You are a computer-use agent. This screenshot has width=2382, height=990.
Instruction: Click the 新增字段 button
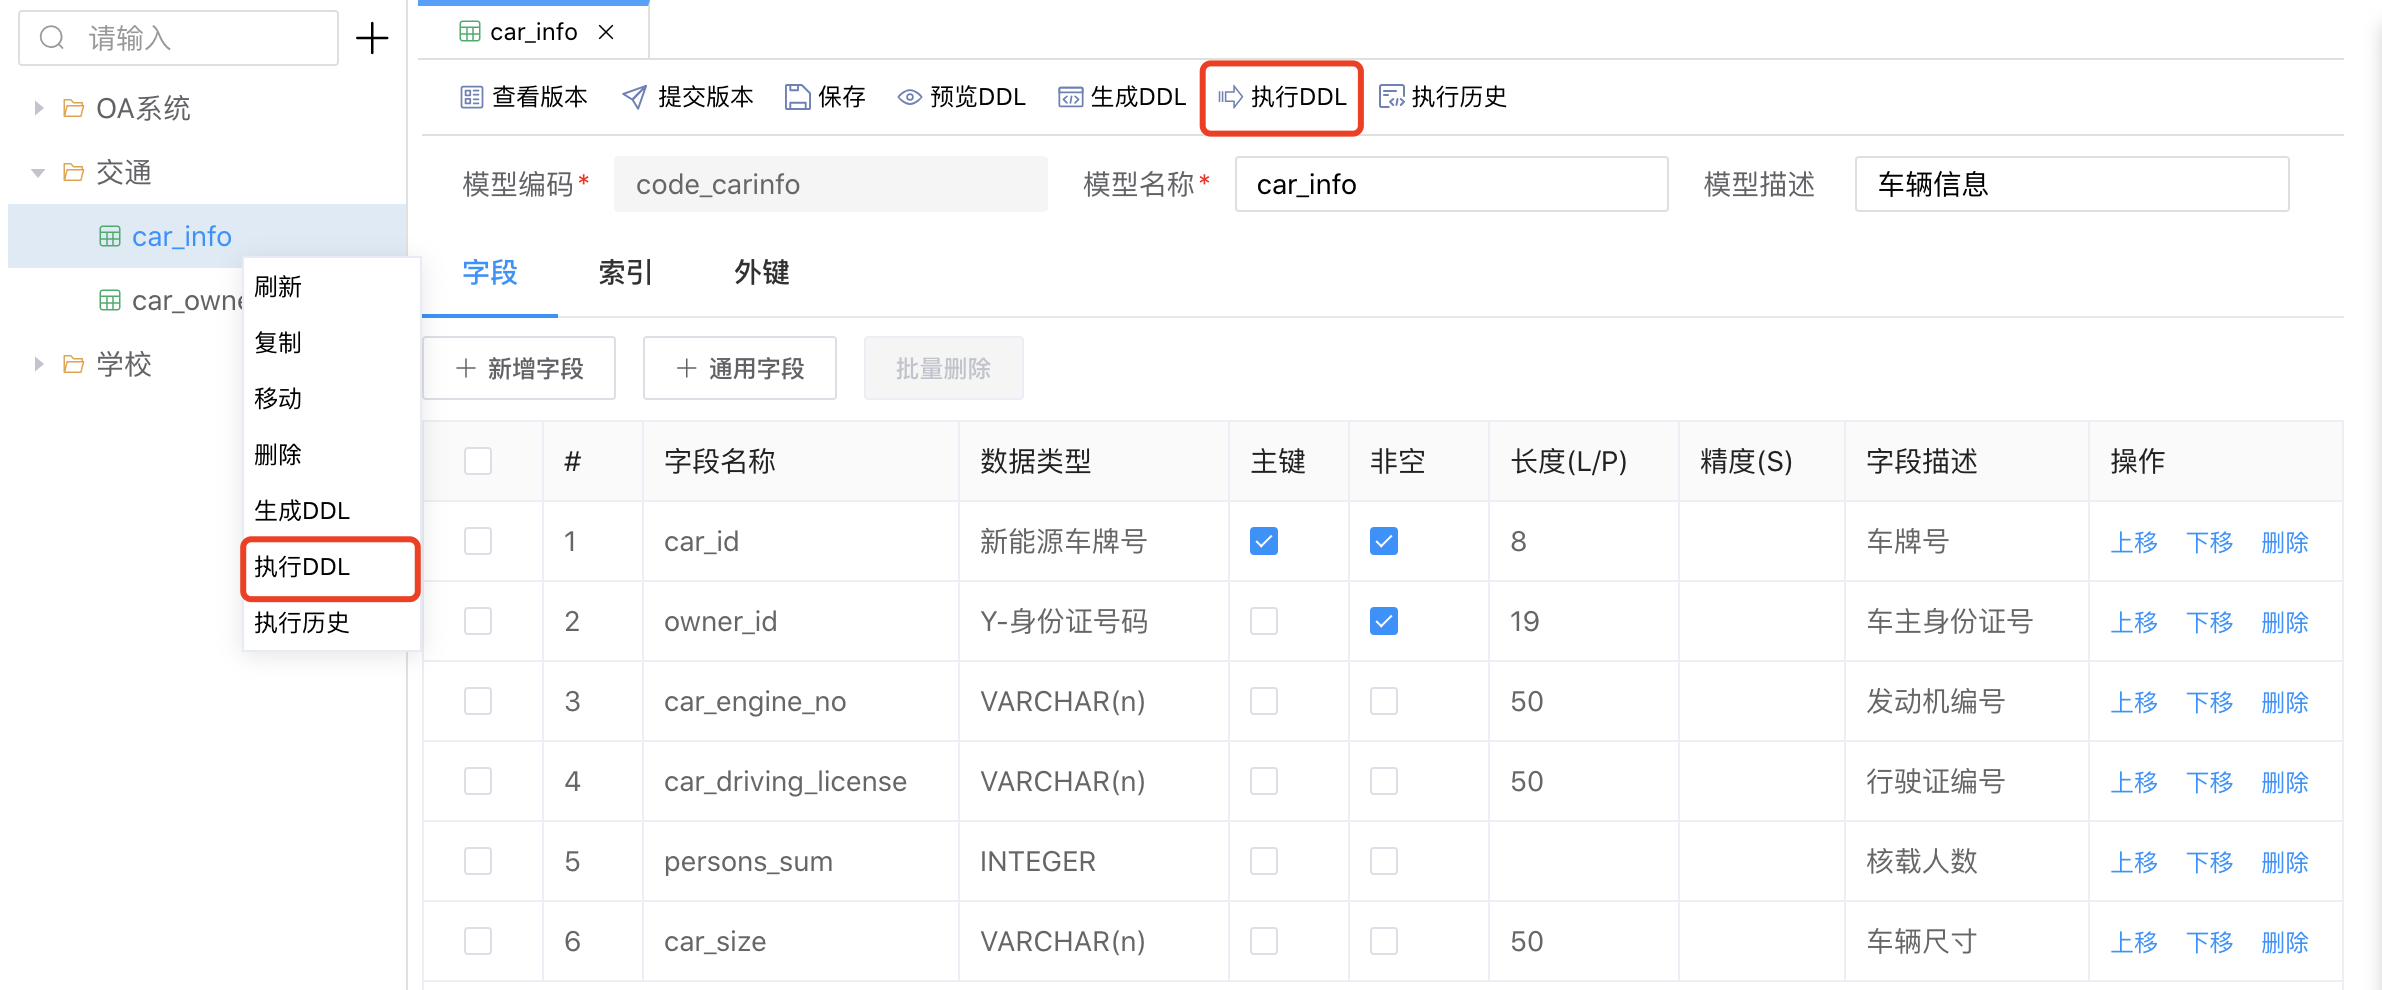[519, 369]
